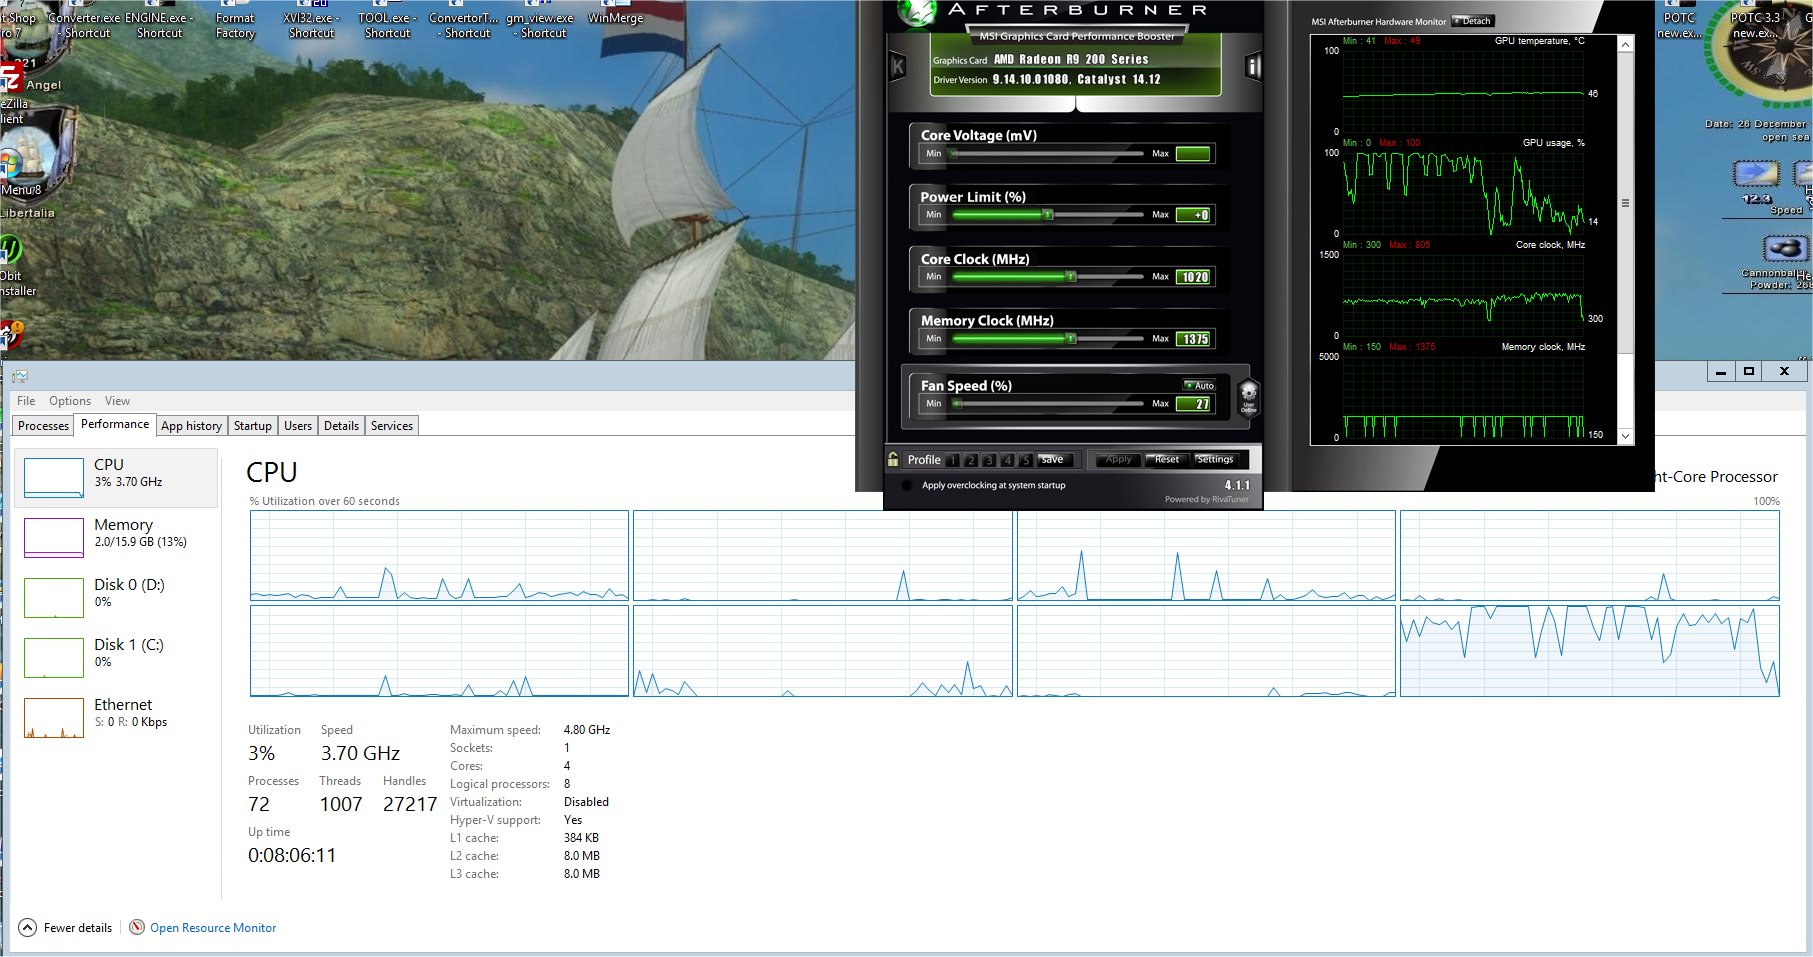Select the FileZilla client desktop icon
The image size is (1813, 957).
12,95
